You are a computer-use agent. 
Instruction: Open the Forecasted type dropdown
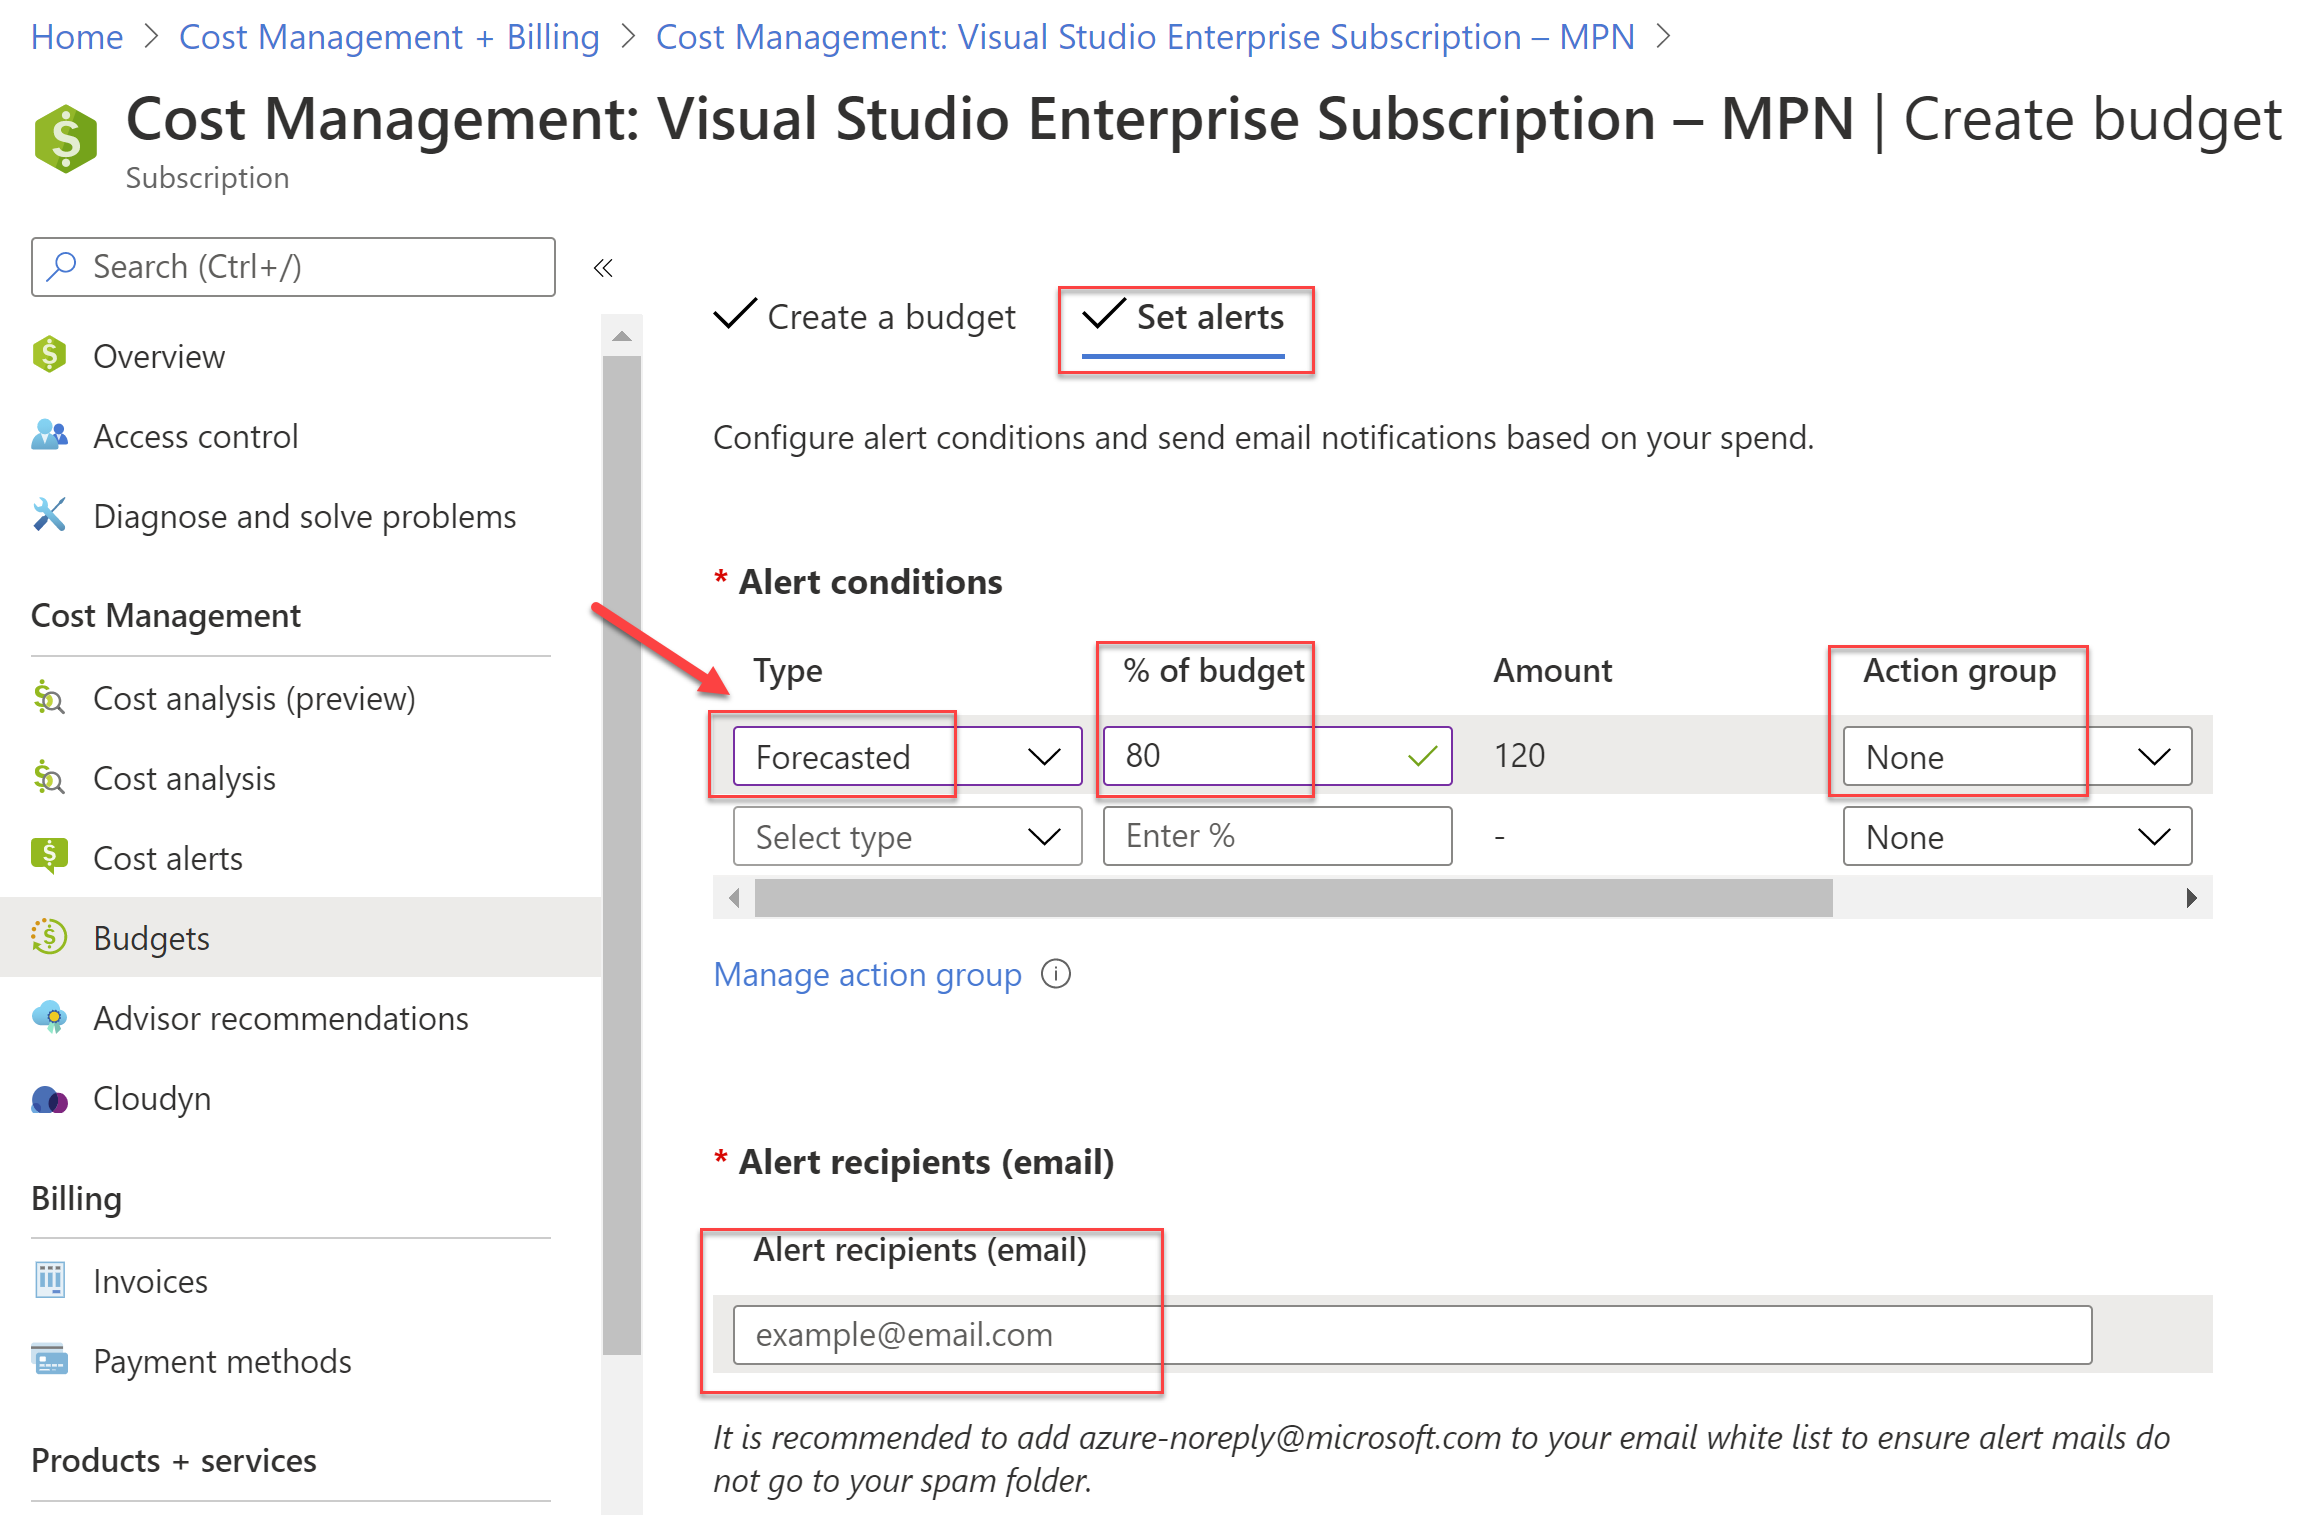click(907, 756)
